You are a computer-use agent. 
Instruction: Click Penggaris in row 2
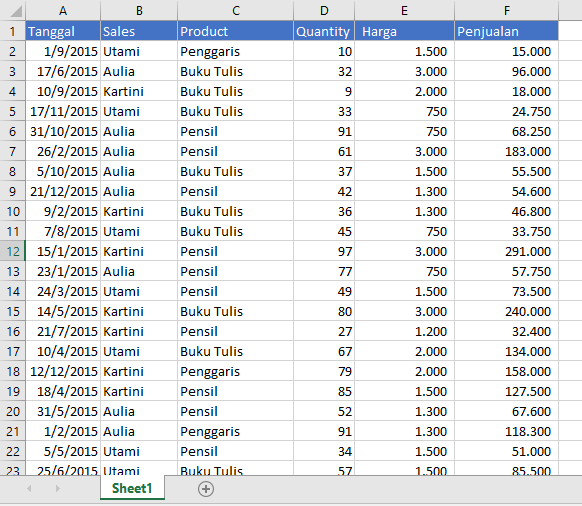[x=236, y=51]
